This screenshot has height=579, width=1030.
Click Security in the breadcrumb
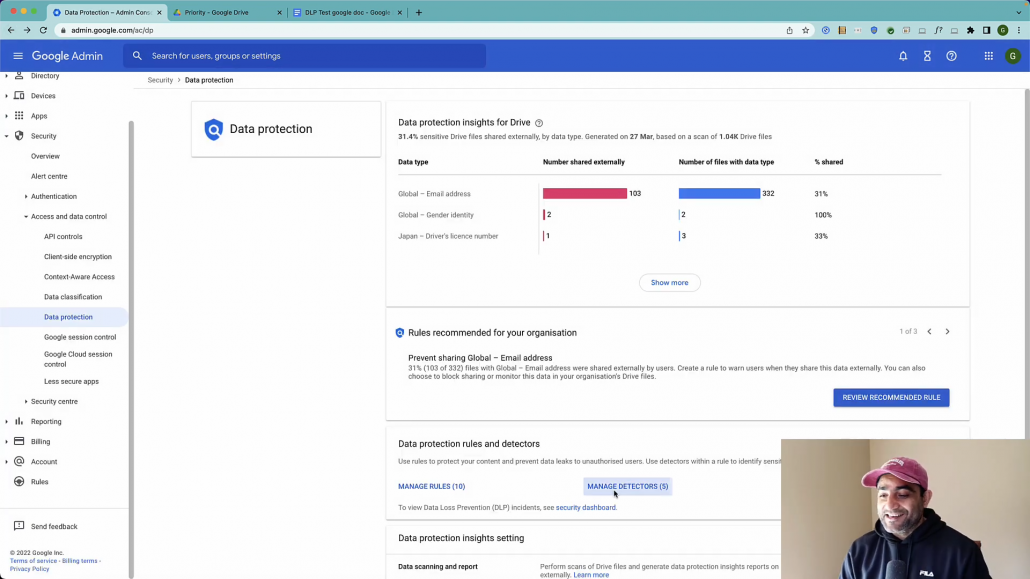(160, 80)
